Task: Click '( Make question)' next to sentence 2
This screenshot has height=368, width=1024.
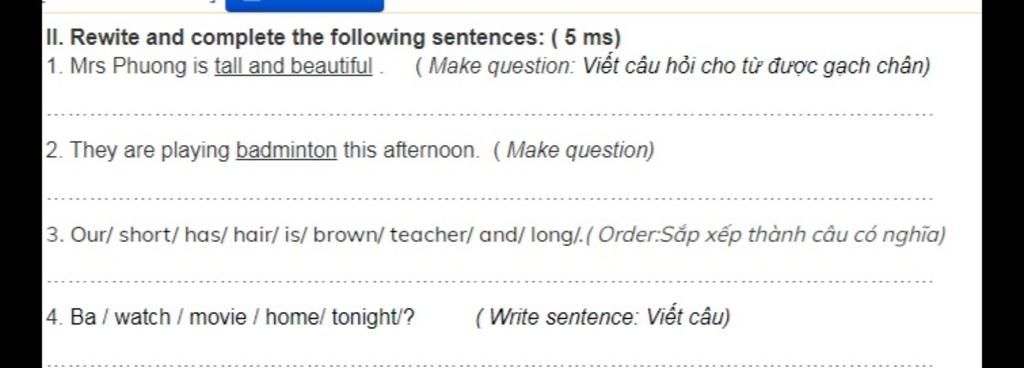Action: (573, 150)
